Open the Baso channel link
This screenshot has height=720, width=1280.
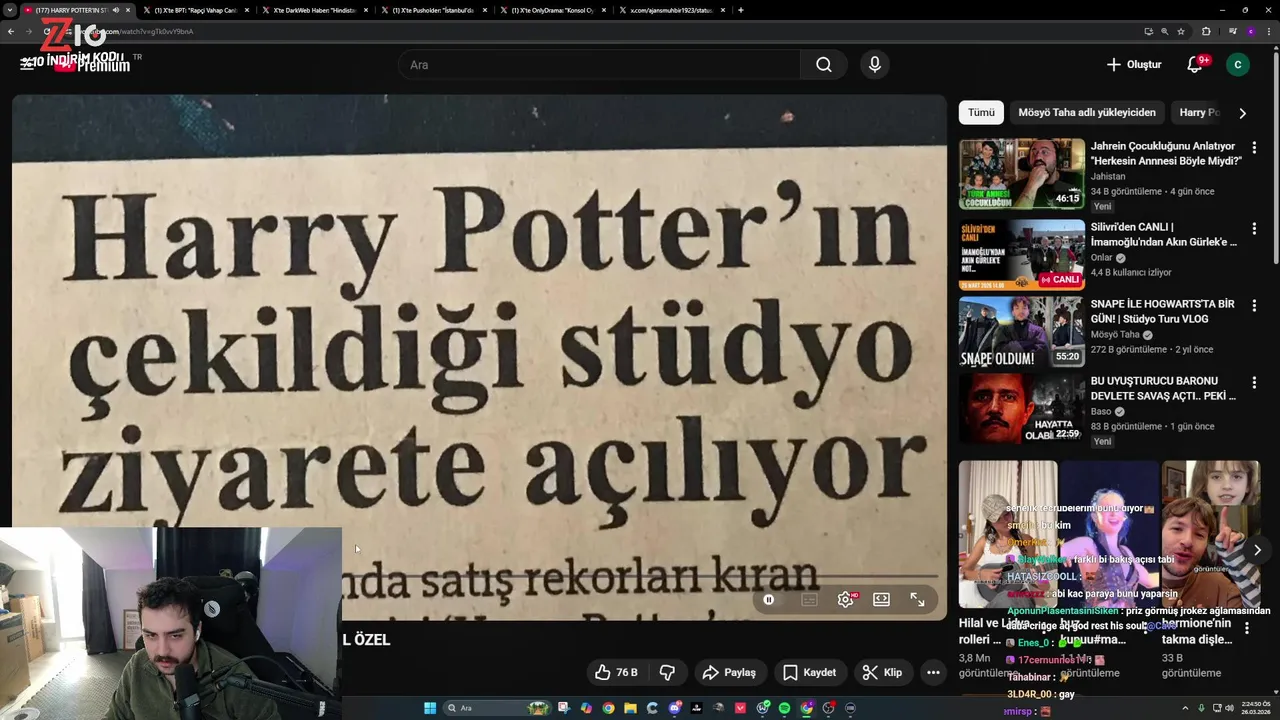pyautogui.click(x=1101, y=411)
